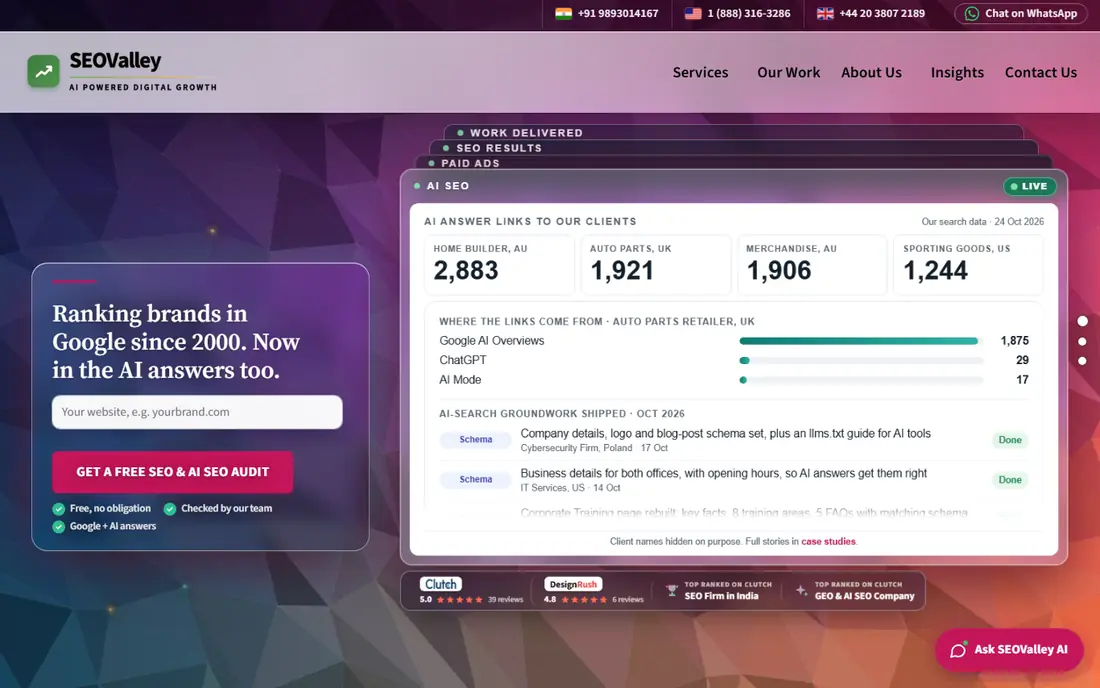Go to the Contact Us page
Screen dimensions: 1100x688
click(x=1040, y=72)
